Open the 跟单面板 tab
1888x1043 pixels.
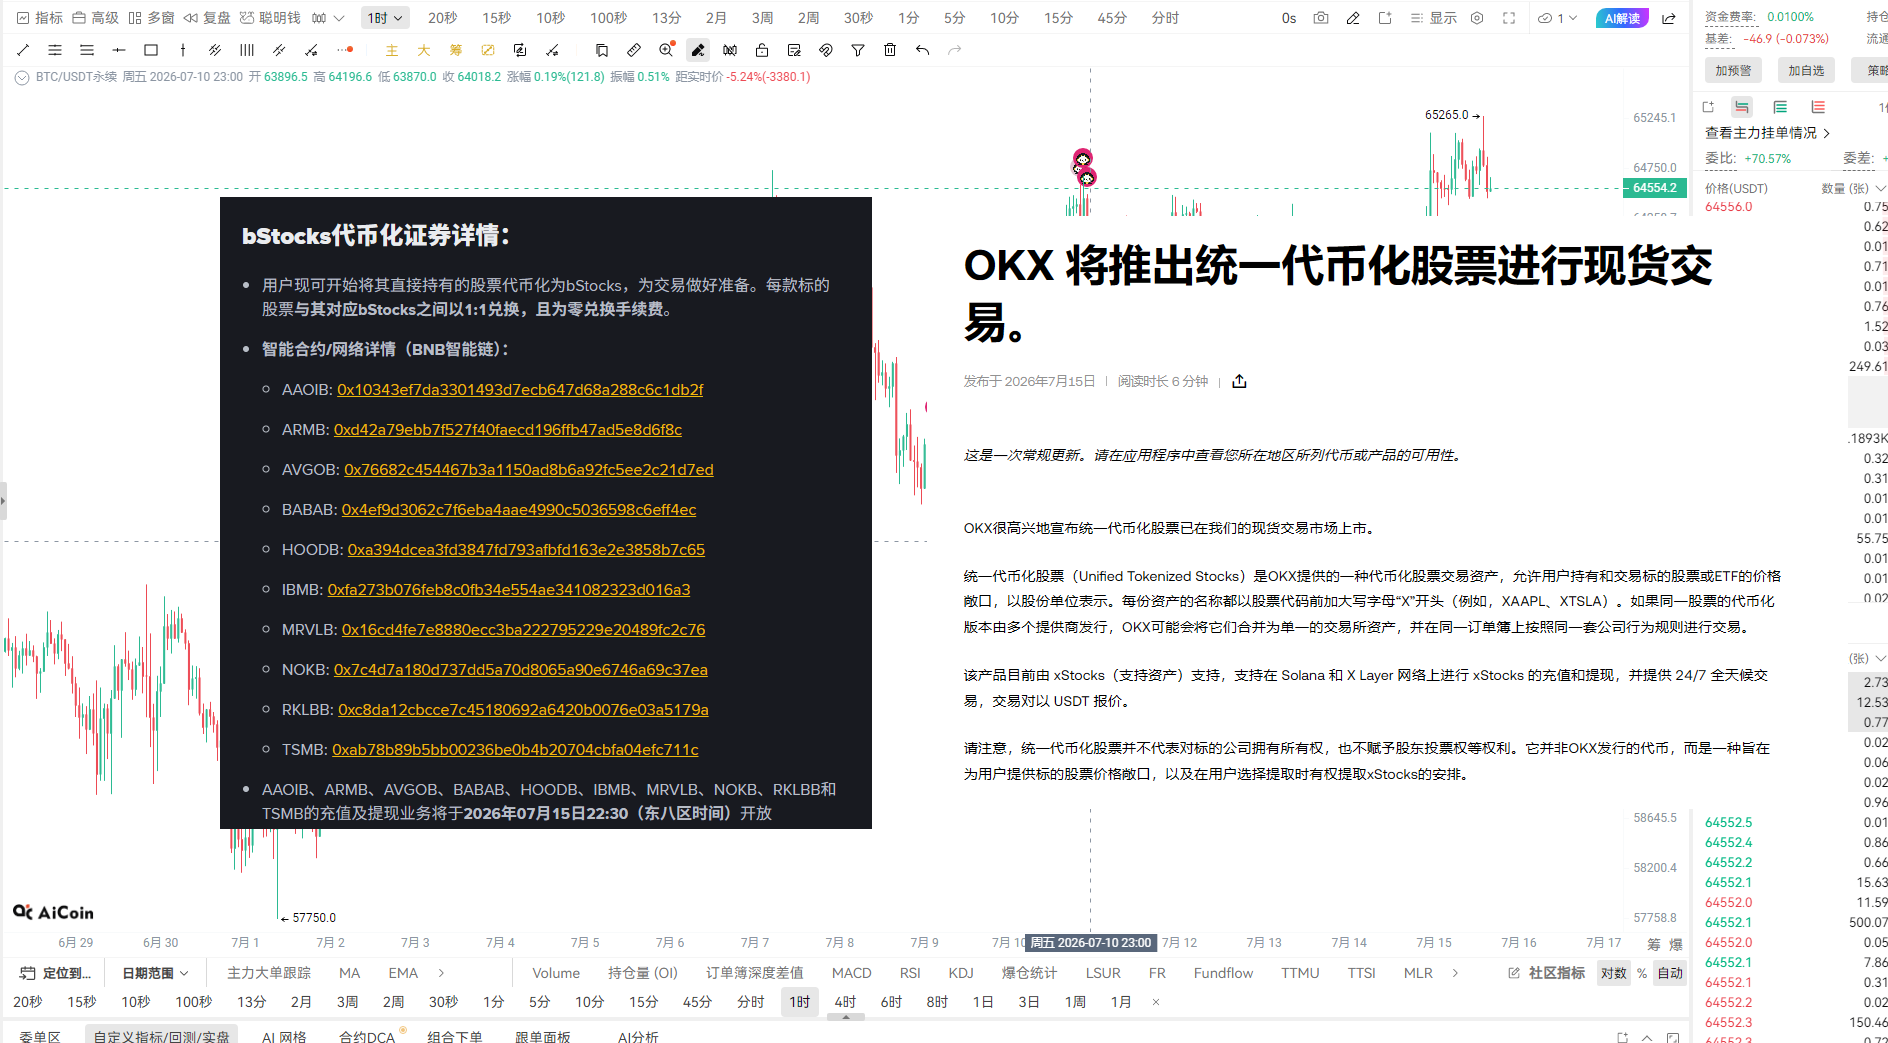tap(543, 1036)
